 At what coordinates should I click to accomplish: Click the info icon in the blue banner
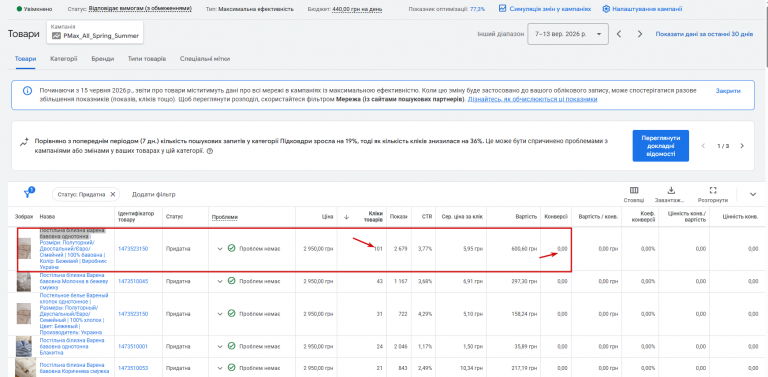[x=27, y=91]
